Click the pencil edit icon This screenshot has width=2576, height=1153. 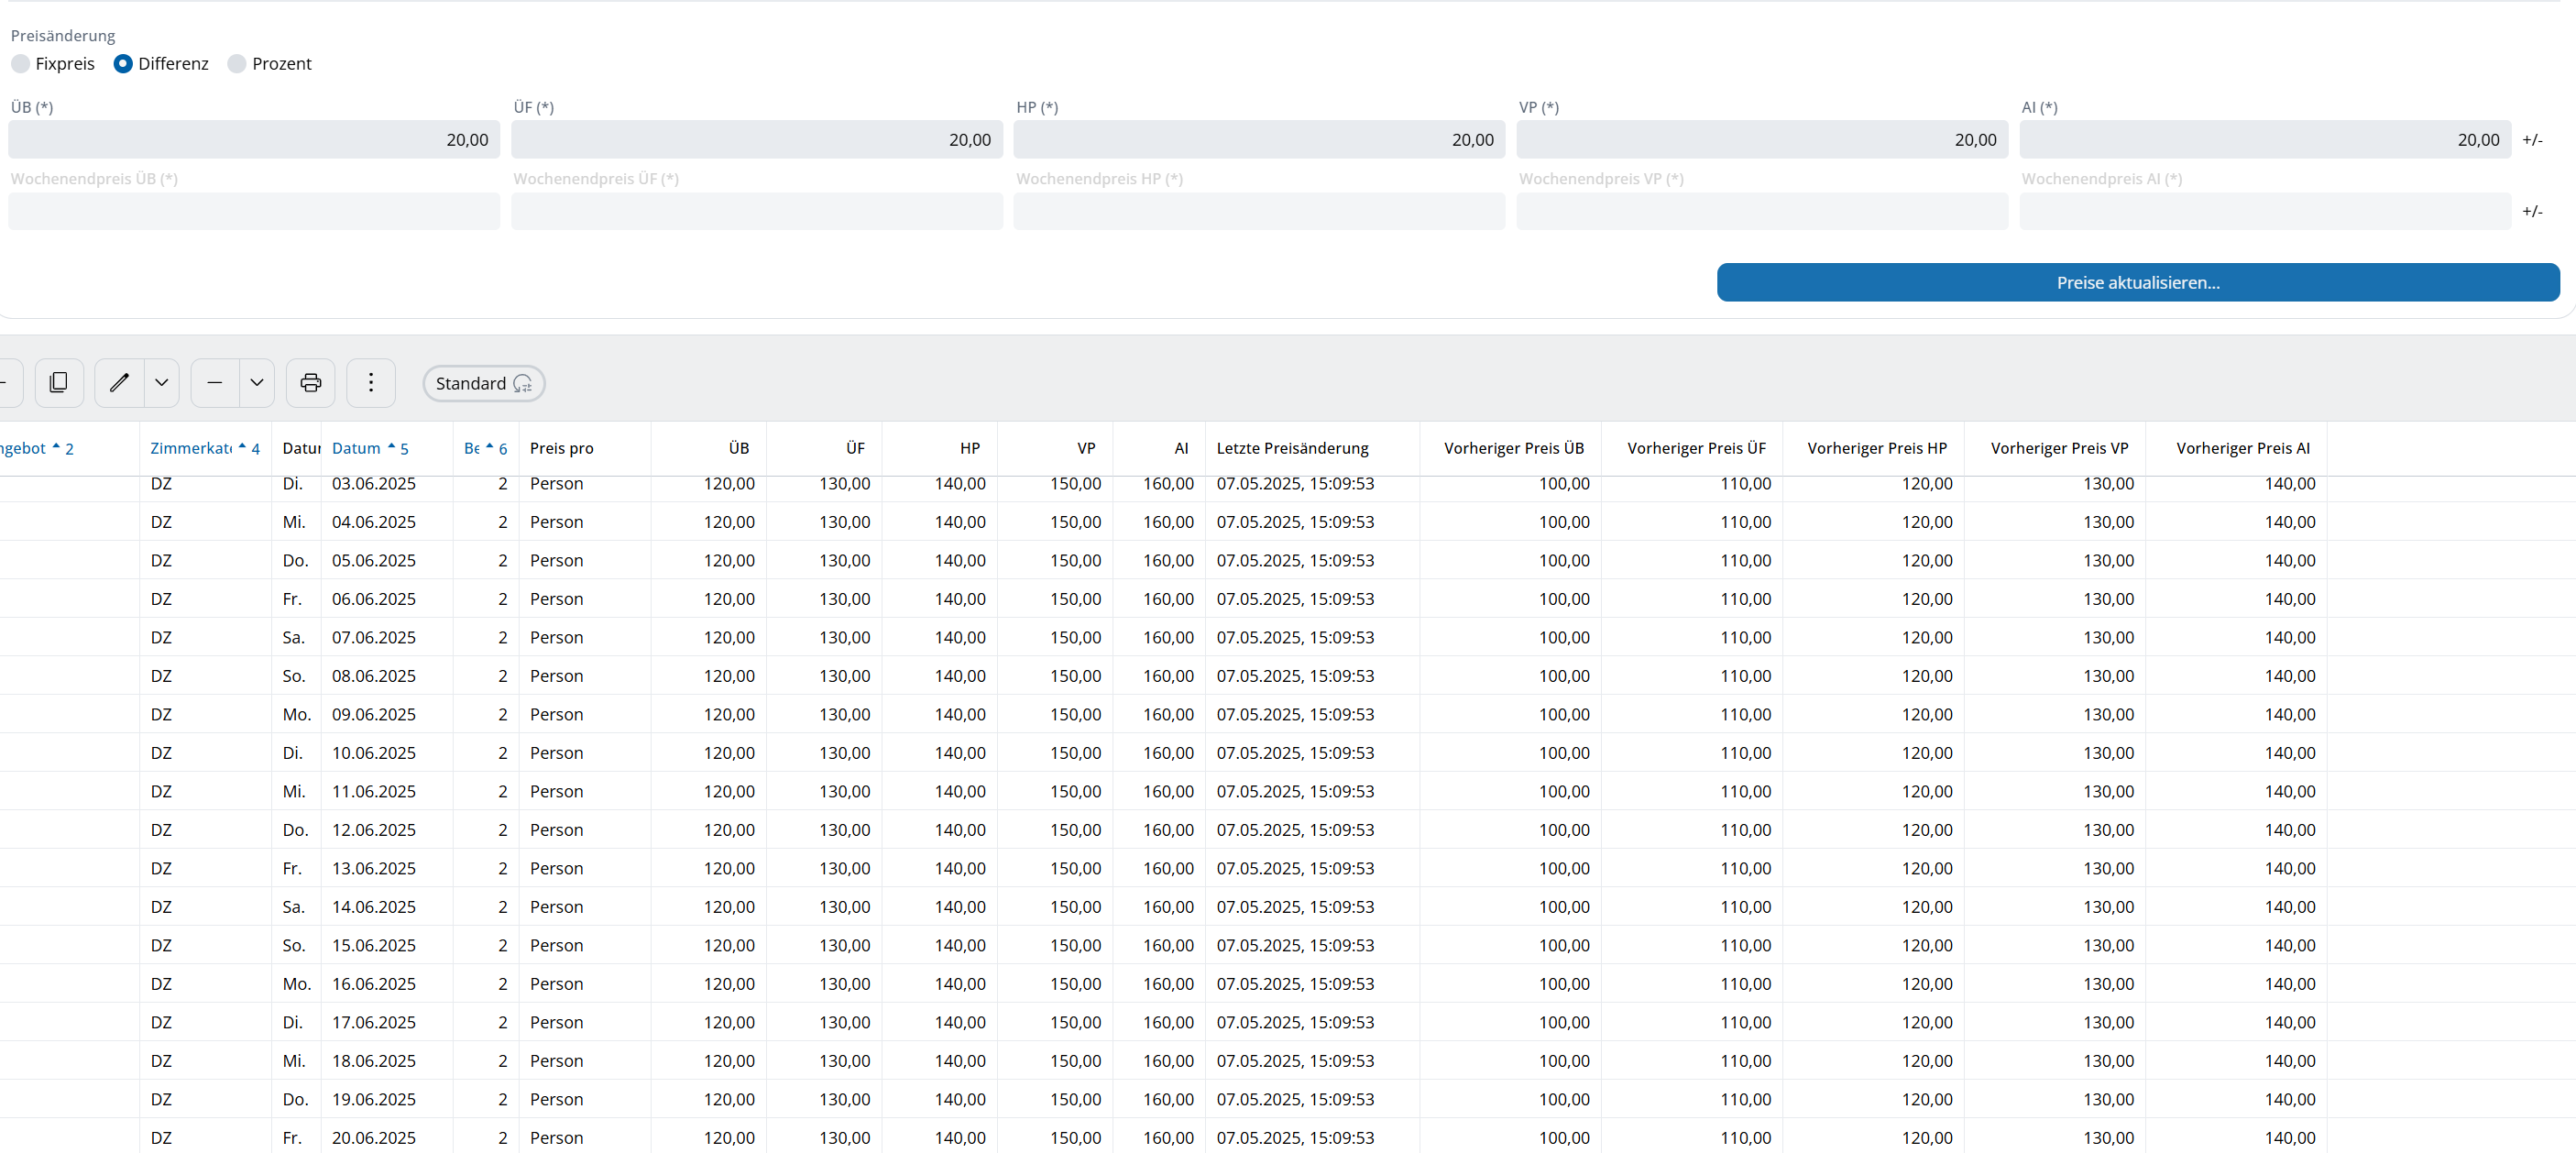[x=119, y=383]
